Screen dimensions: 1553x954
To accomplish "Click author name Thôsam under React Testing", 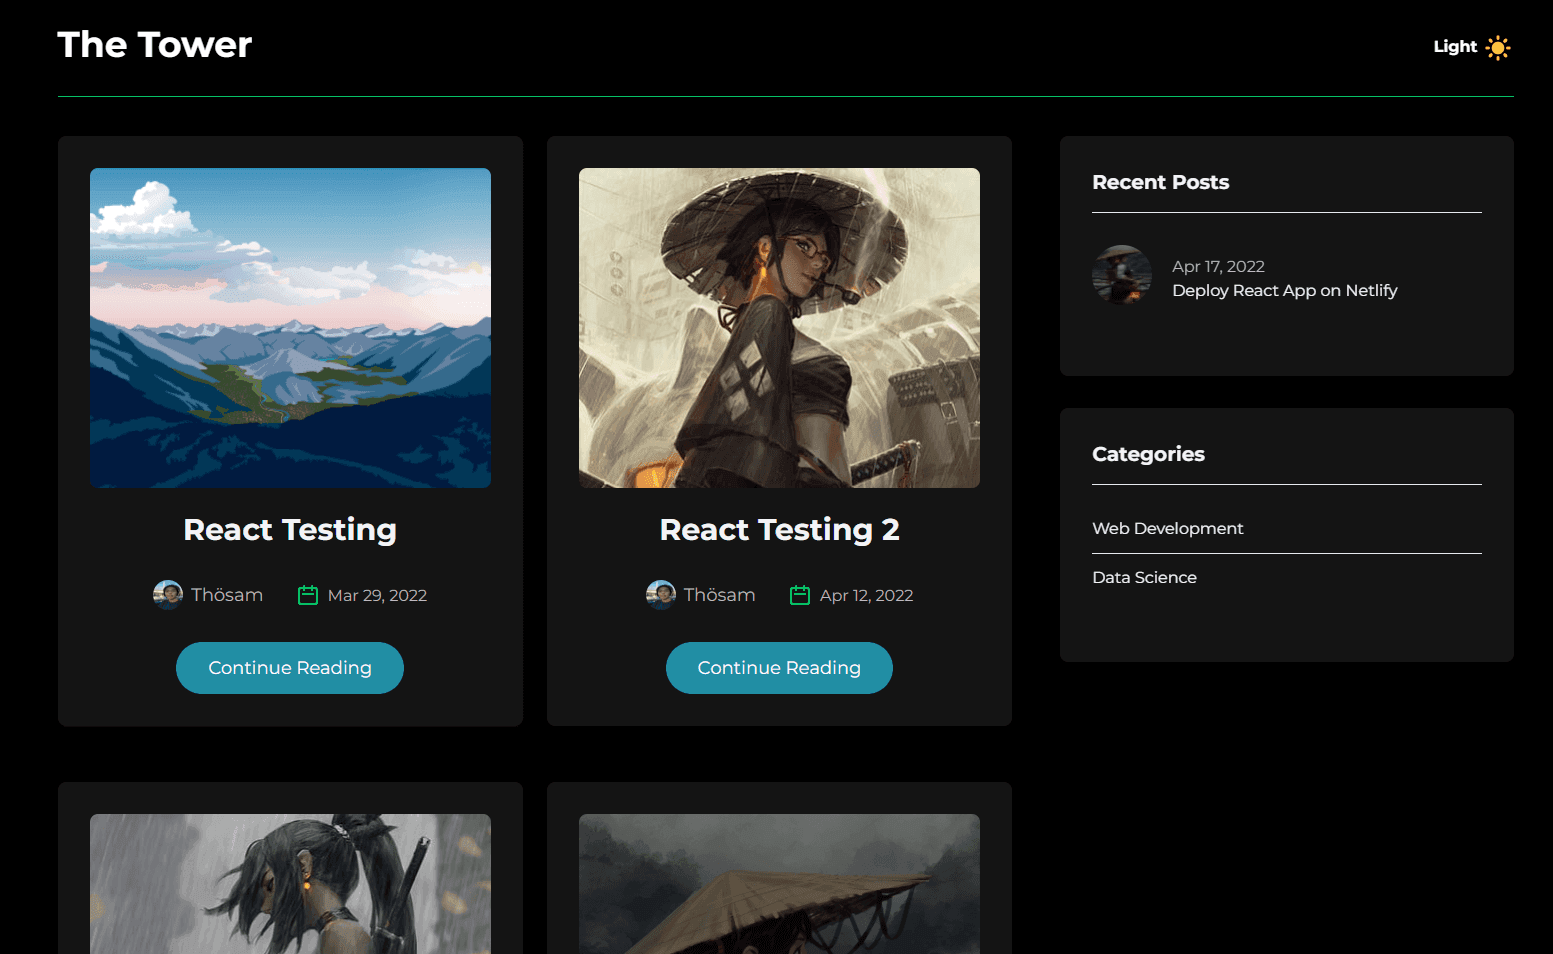I will pyautogui.click(x=227, y=595).
